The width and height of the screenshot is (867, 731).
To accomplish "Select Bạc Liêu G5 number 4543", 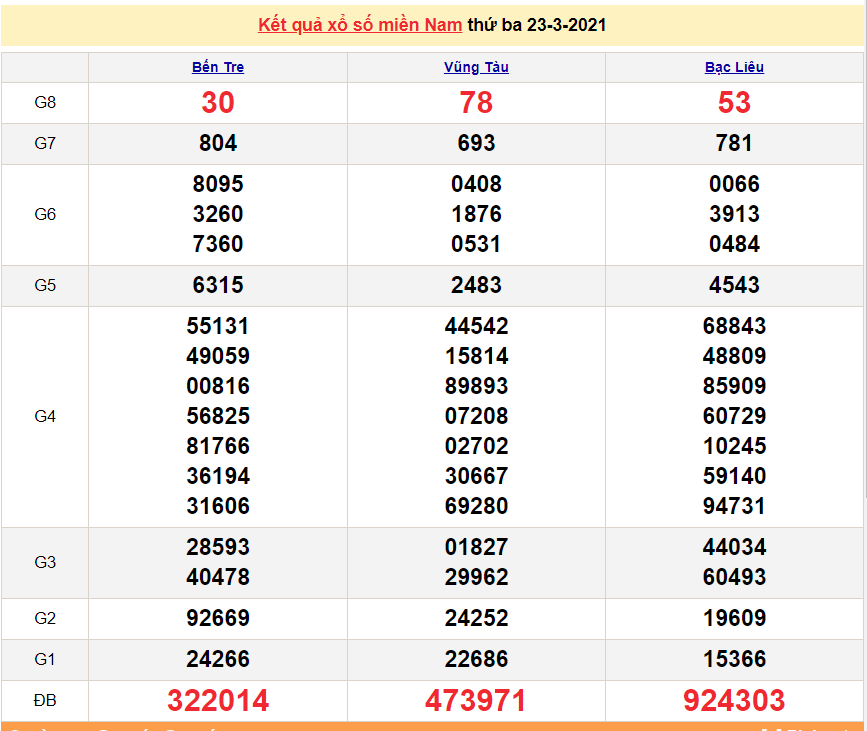I will (x=734, y=286).
